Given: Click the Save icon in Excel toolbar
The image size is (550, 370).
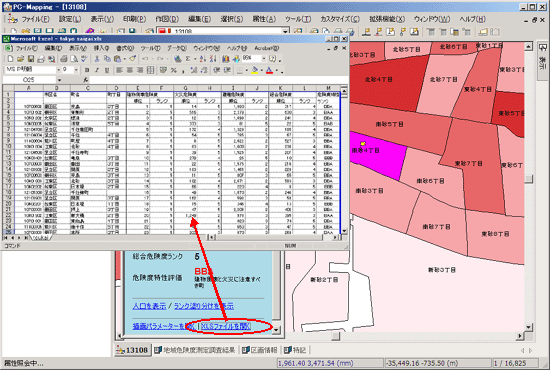Looking at the screenshot, I should pyautogui.click(x=31, y=59).
